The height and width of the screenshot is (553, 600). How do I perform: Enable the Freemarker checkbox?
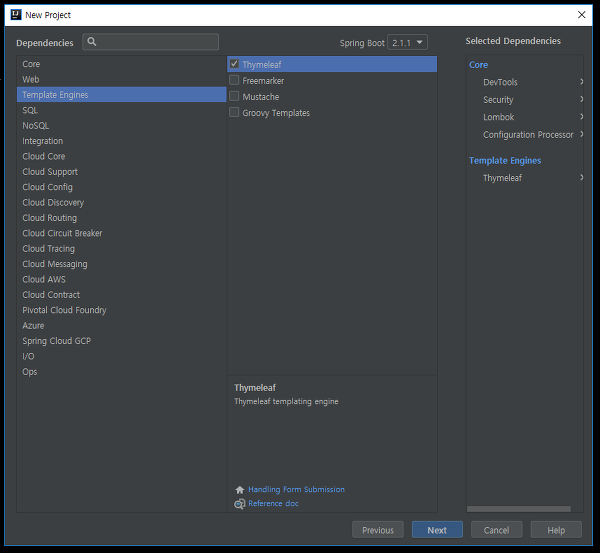[234, 80]
